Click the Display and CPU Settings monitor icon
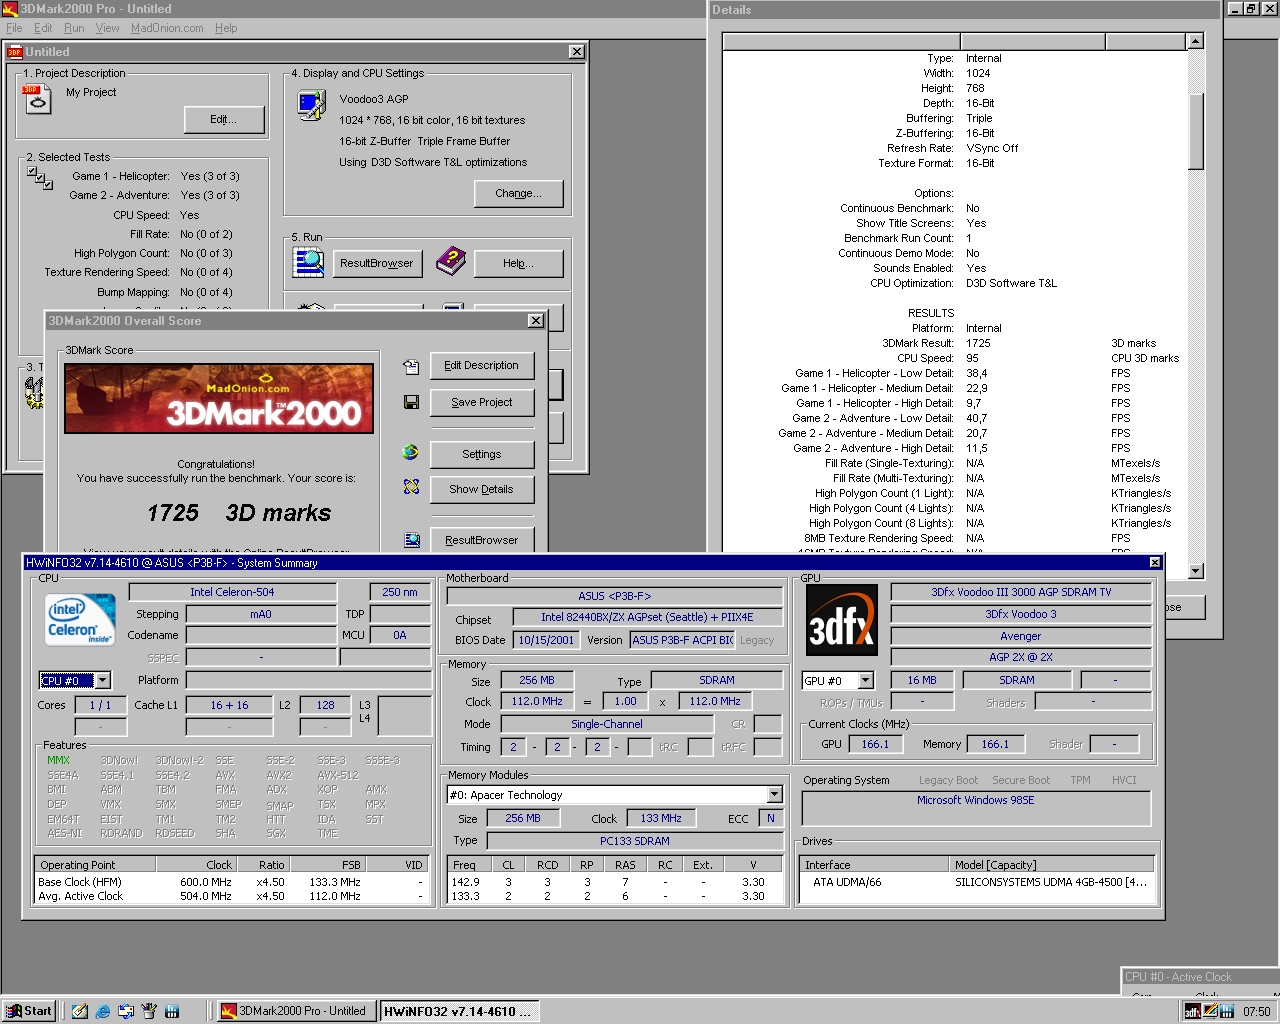The image size is (1280, 1024). click(x=311, y=103)
